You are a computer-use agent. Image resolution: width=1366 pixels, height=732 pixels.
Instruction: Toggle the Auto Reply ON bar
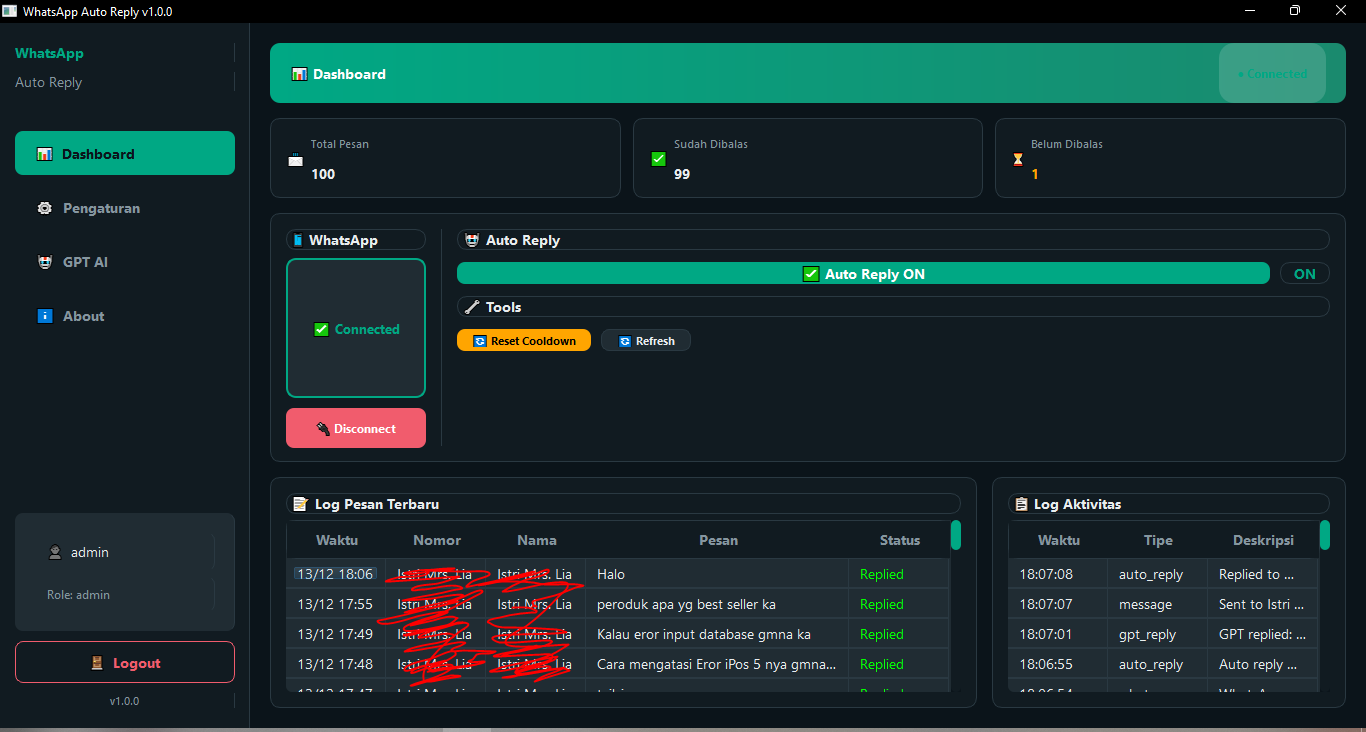click(x=863, y=274)
